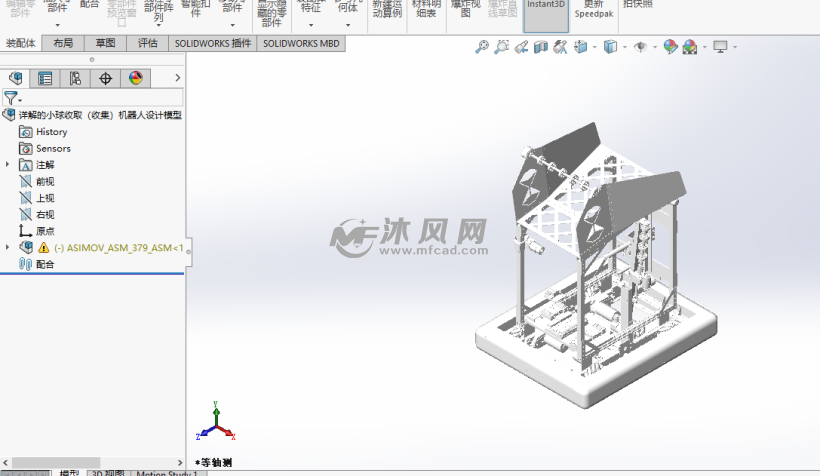Click the 配合 mate ribbon button
This screenshot has height=476, width=820.
[x=89, y=6]
